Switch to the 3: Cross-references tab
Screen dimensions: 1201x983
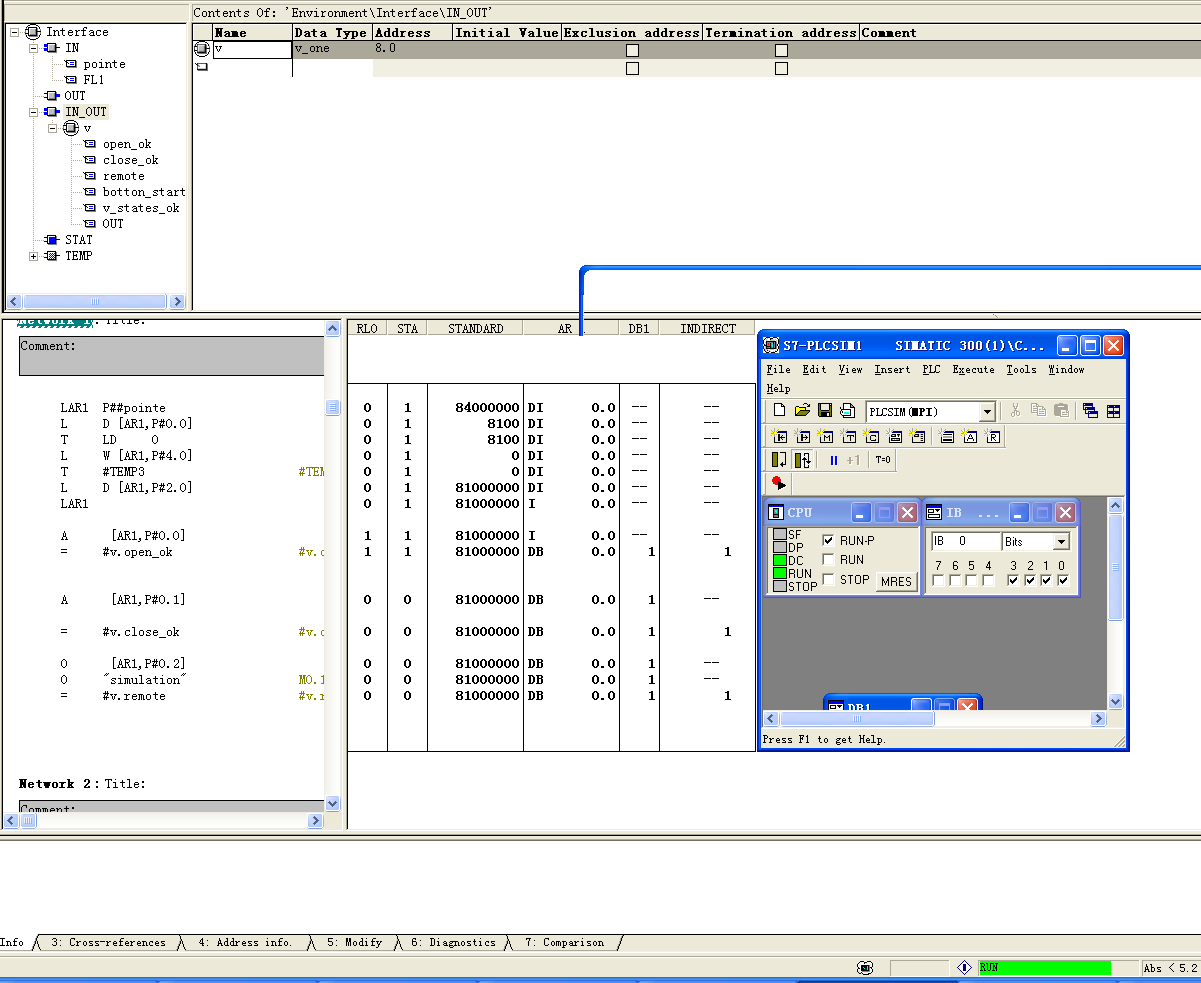click(109, 942)
